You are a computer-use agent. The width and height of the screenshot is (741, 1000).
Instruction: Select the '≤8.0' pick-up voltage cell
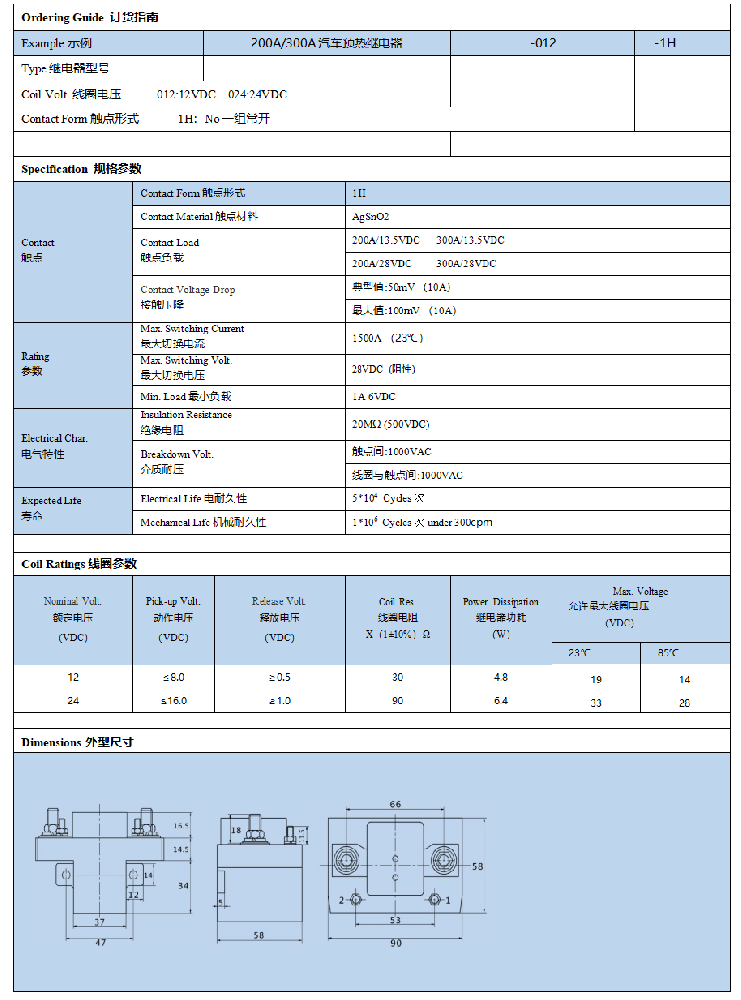[x=173, y=677]
